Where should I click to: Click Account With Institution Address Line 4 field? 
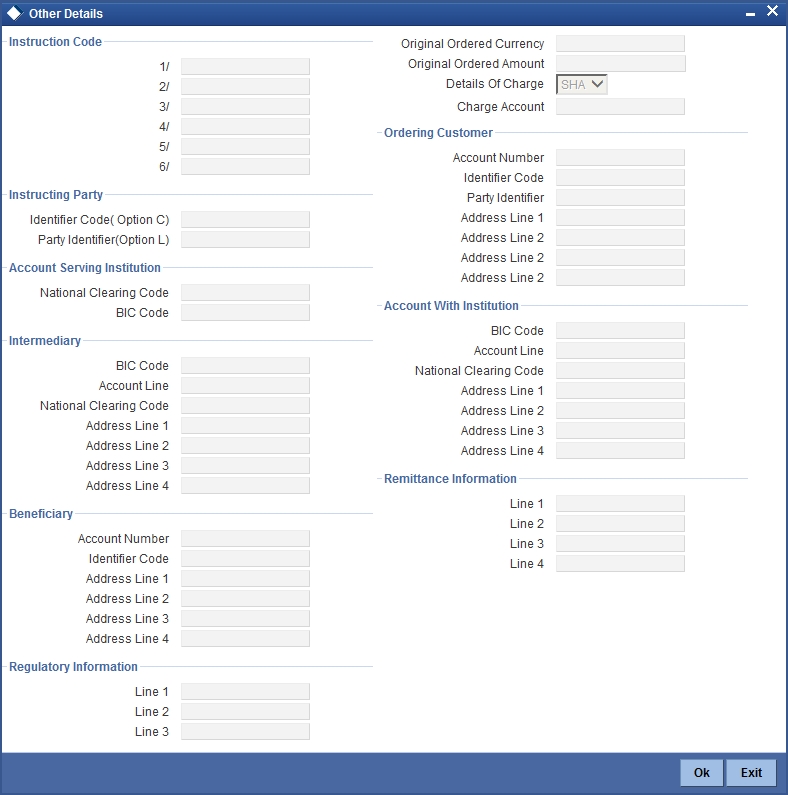(620, 451)
